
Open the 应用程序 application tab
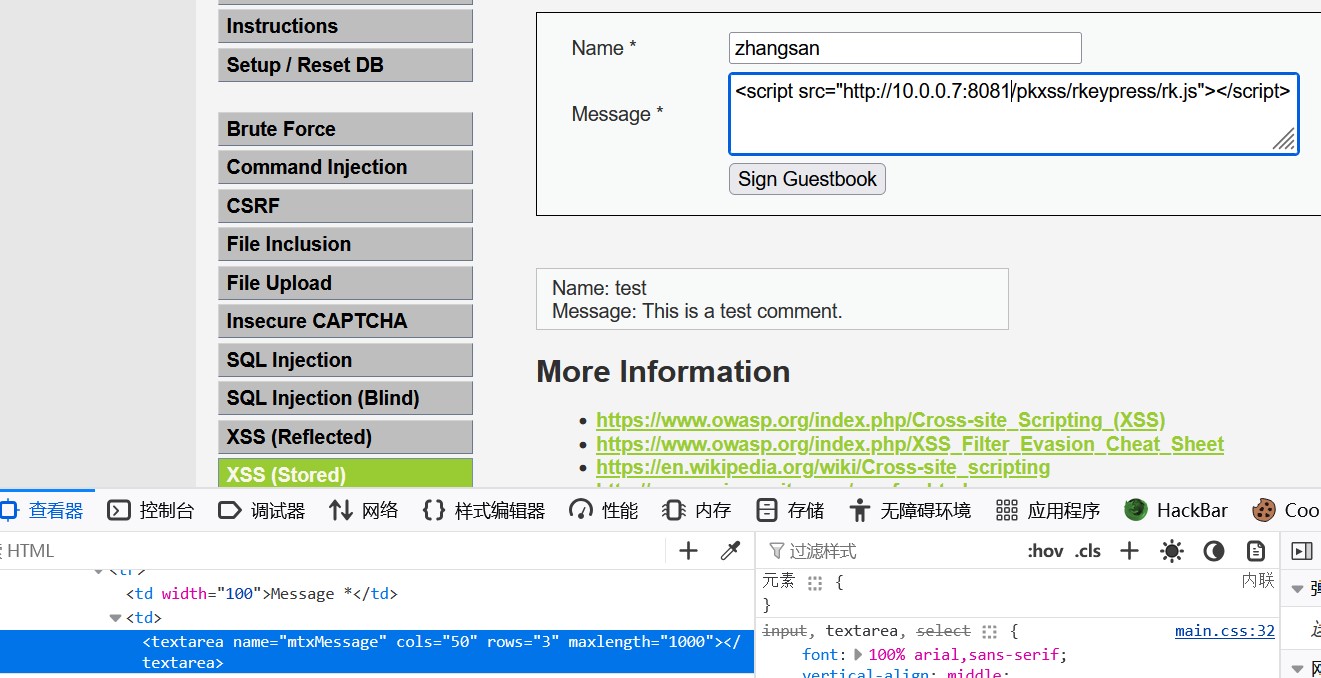pos(1048,510)
